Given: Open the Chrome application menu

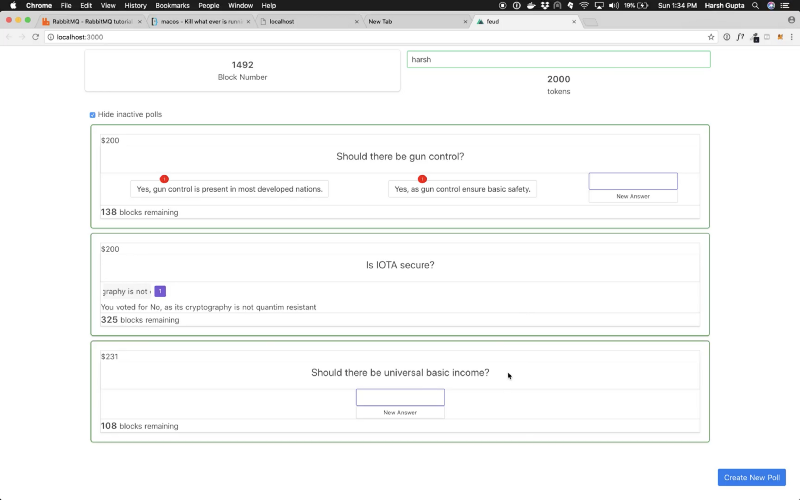Looking at the screenshot, I should tap(39, 6).
